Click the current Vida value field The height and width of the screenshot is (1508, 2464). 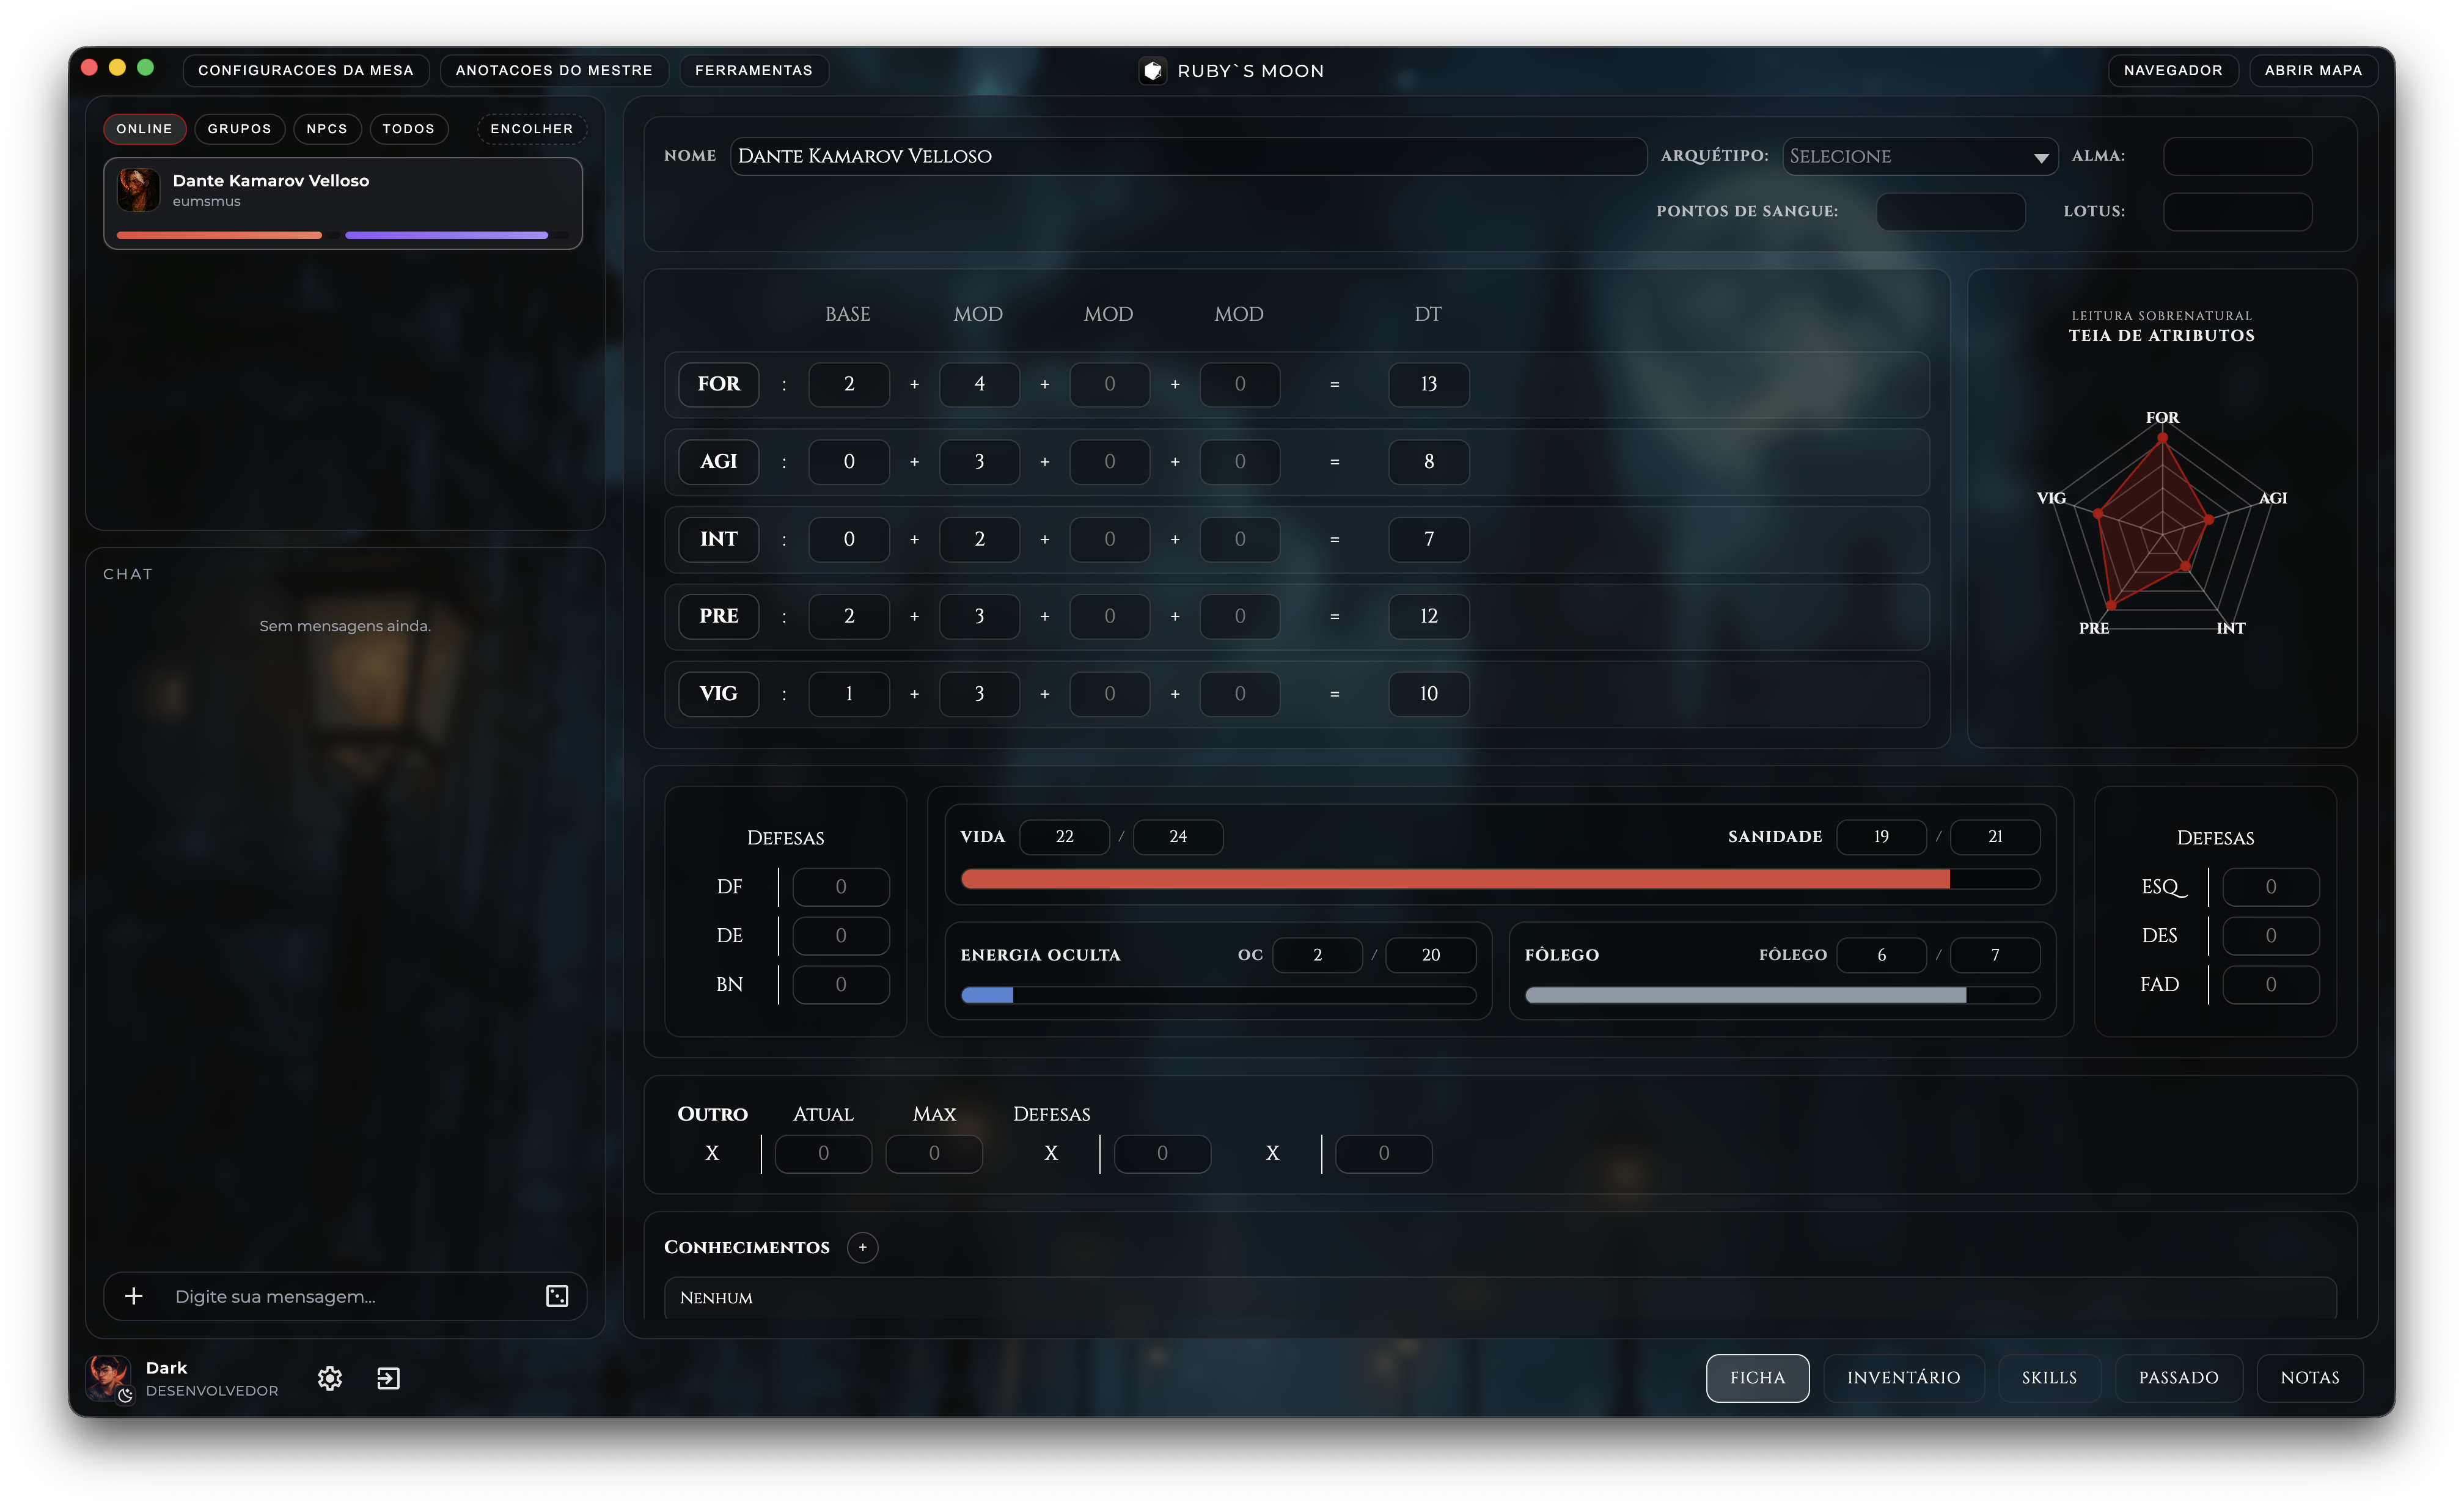tap(1064, 837)
